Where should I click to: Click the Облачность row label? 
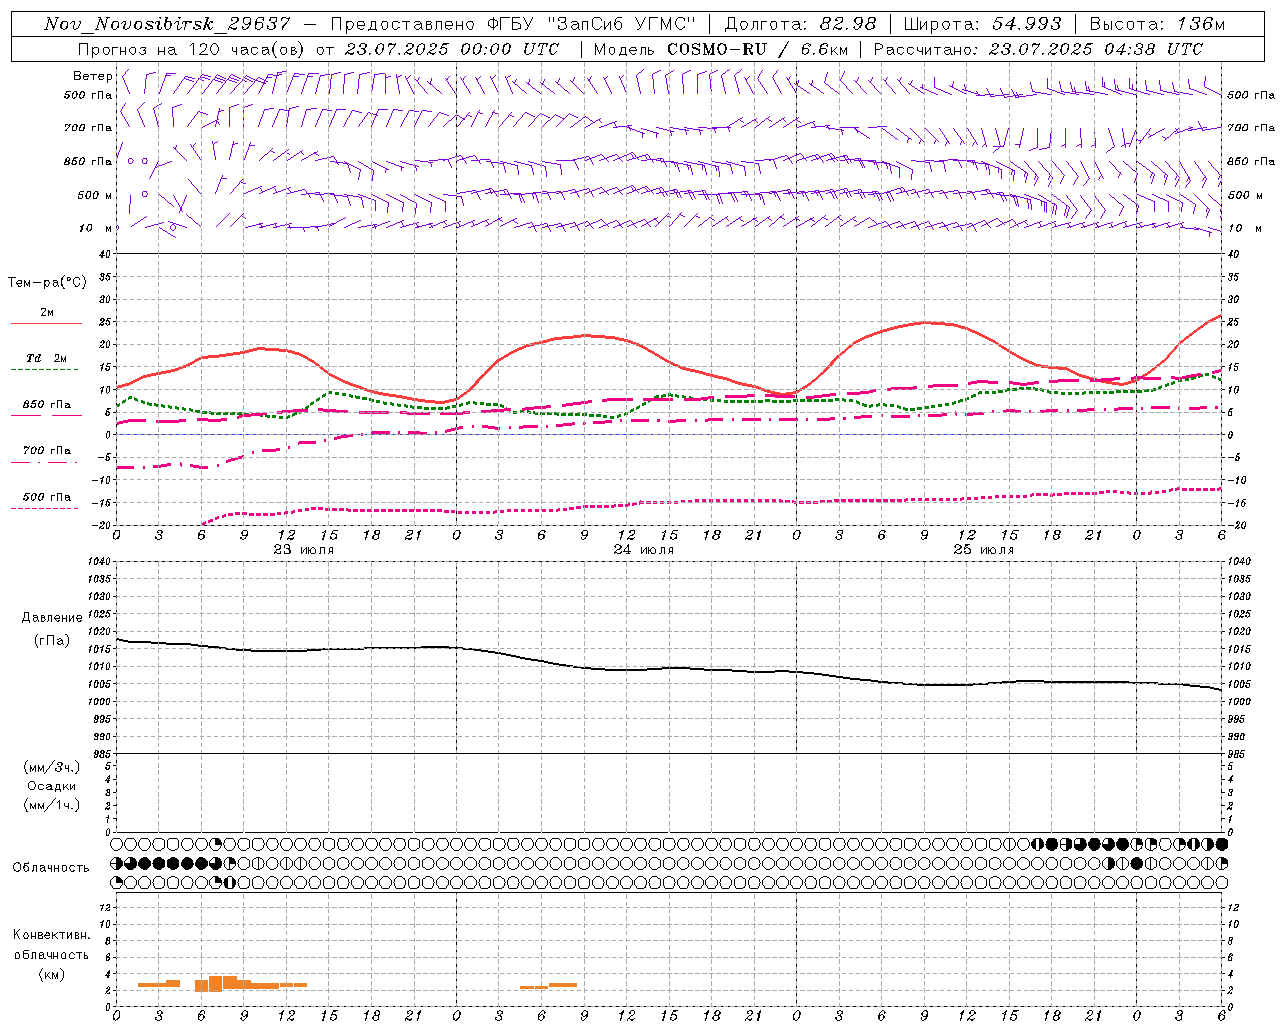pos(51,867)
